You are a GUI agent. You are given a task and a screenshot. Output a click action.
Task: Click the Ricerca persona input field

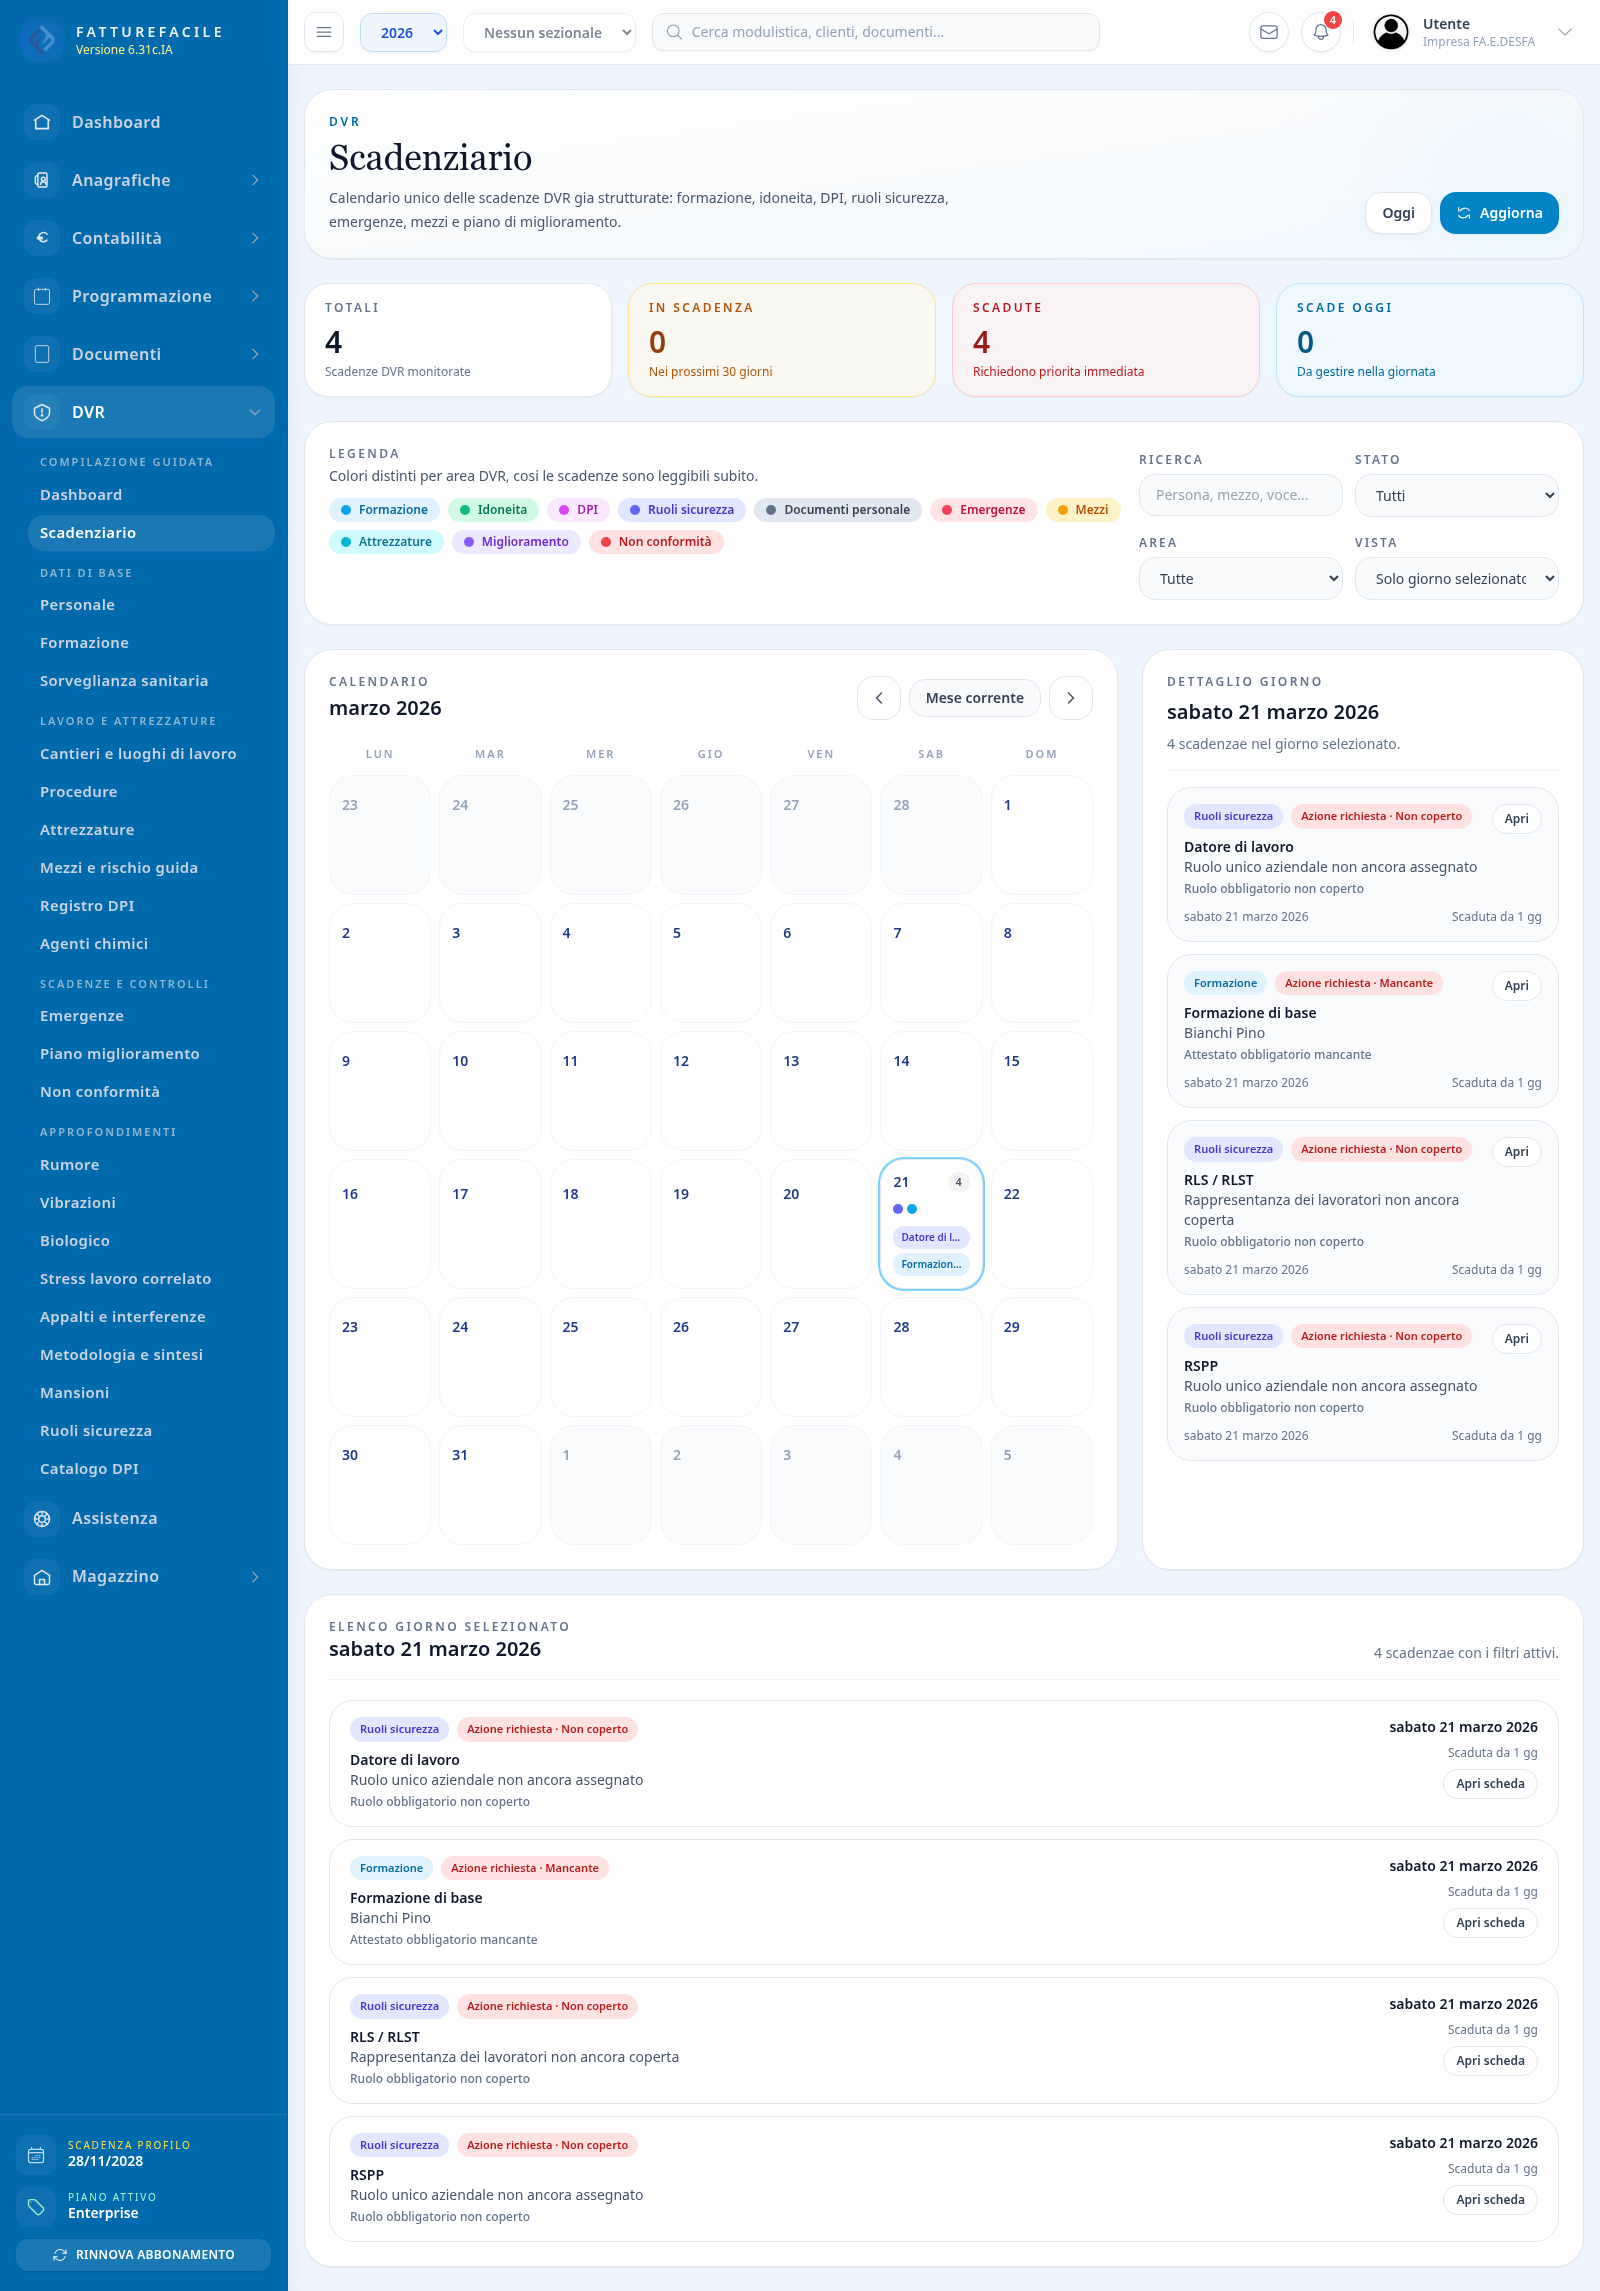[1240, 495]
